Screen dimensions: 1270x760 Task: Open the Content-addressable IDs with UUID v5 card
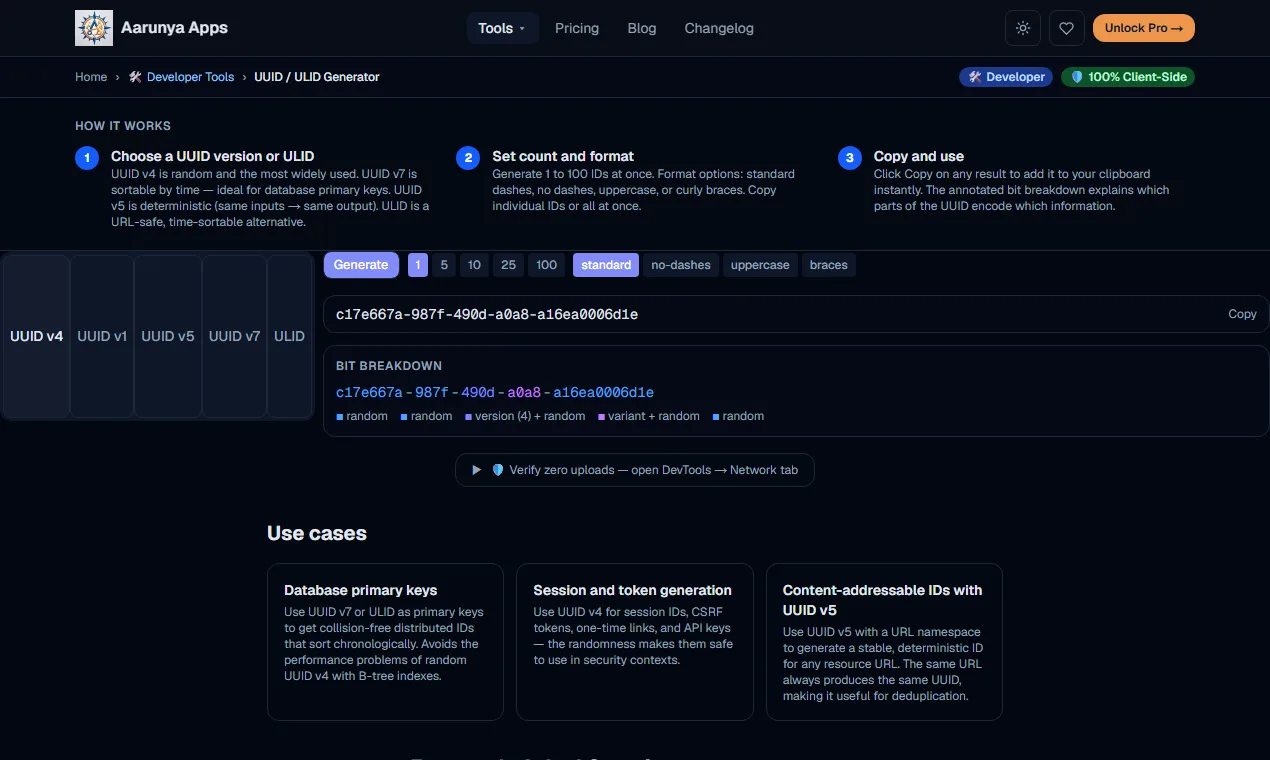click(x=884, y=642)
